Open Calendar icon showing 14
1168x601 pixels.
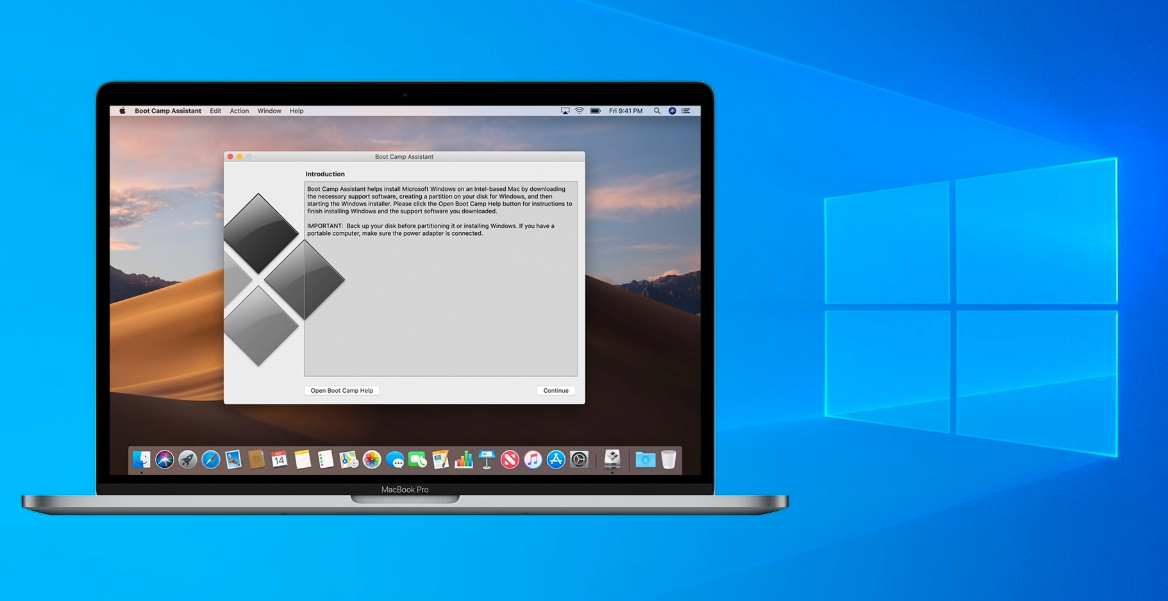click(x=279, y=460)
